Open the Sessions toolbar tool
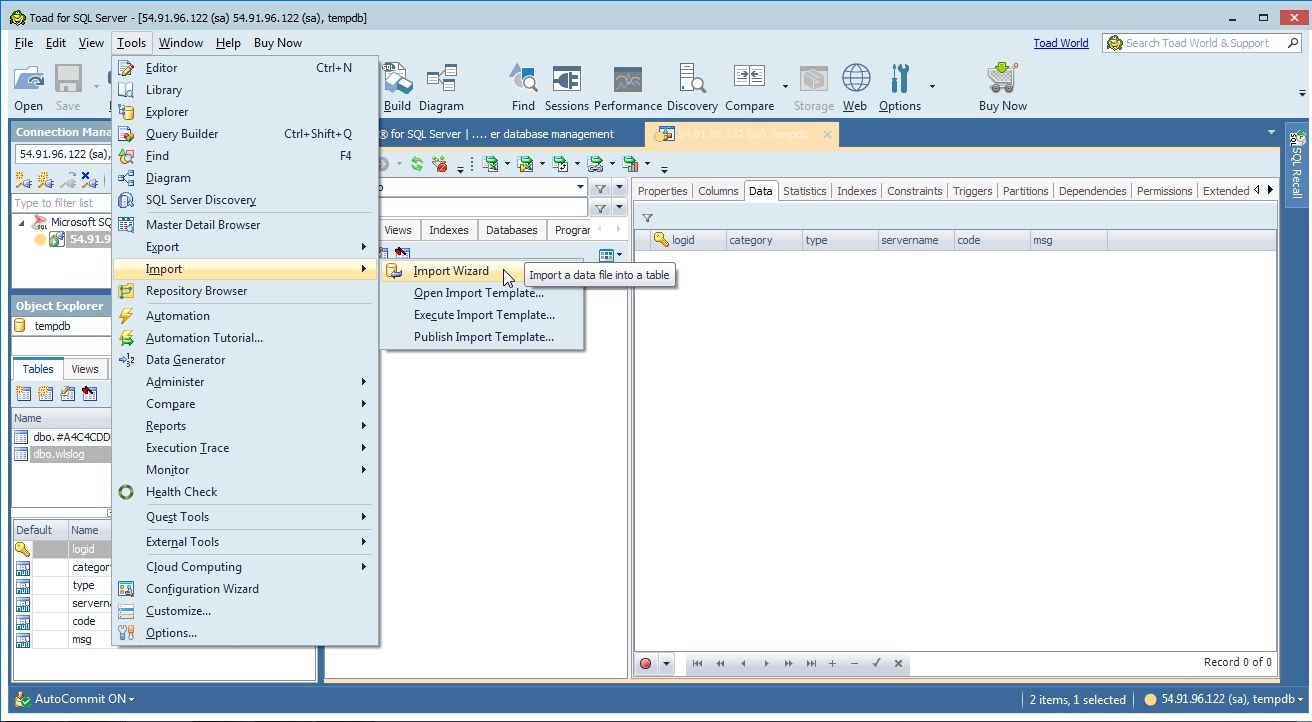Viewport: 1312px width, 722px height. 567,89
